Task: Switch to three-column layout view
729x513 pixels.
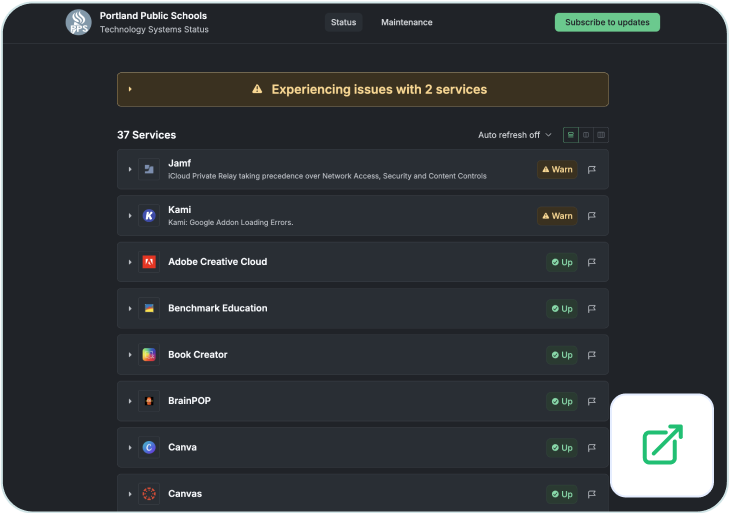Action: tap(601, 135)
